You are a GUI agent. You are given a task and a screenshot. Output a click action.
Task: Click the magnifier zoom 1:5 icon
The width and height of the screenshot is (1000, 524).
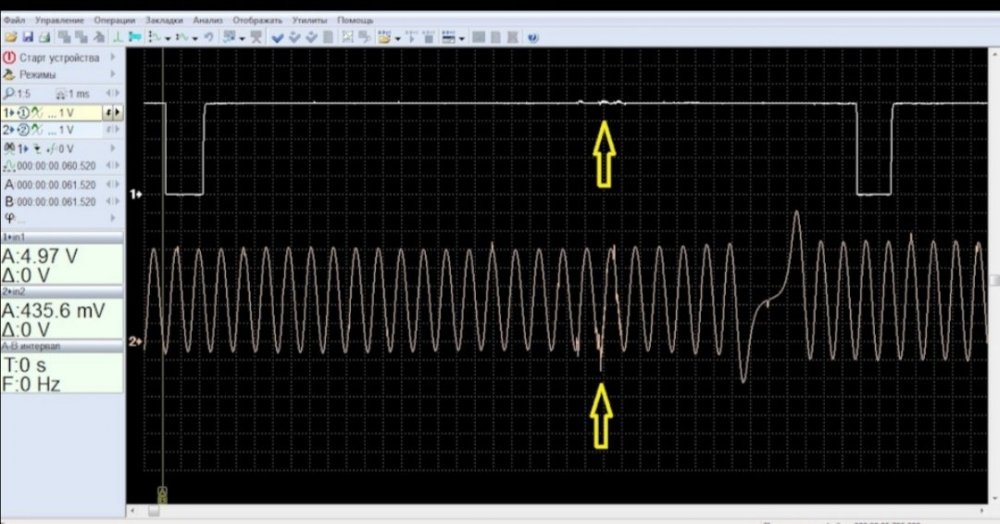tap(9, 93)
